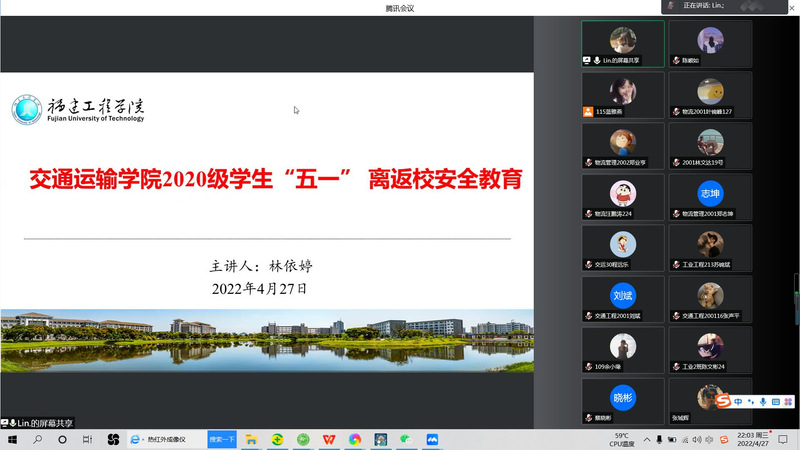Viewport: 800px width, 450px height.
Task: Click the orange host badge beside 115
Action: click(x=588, y=112)
